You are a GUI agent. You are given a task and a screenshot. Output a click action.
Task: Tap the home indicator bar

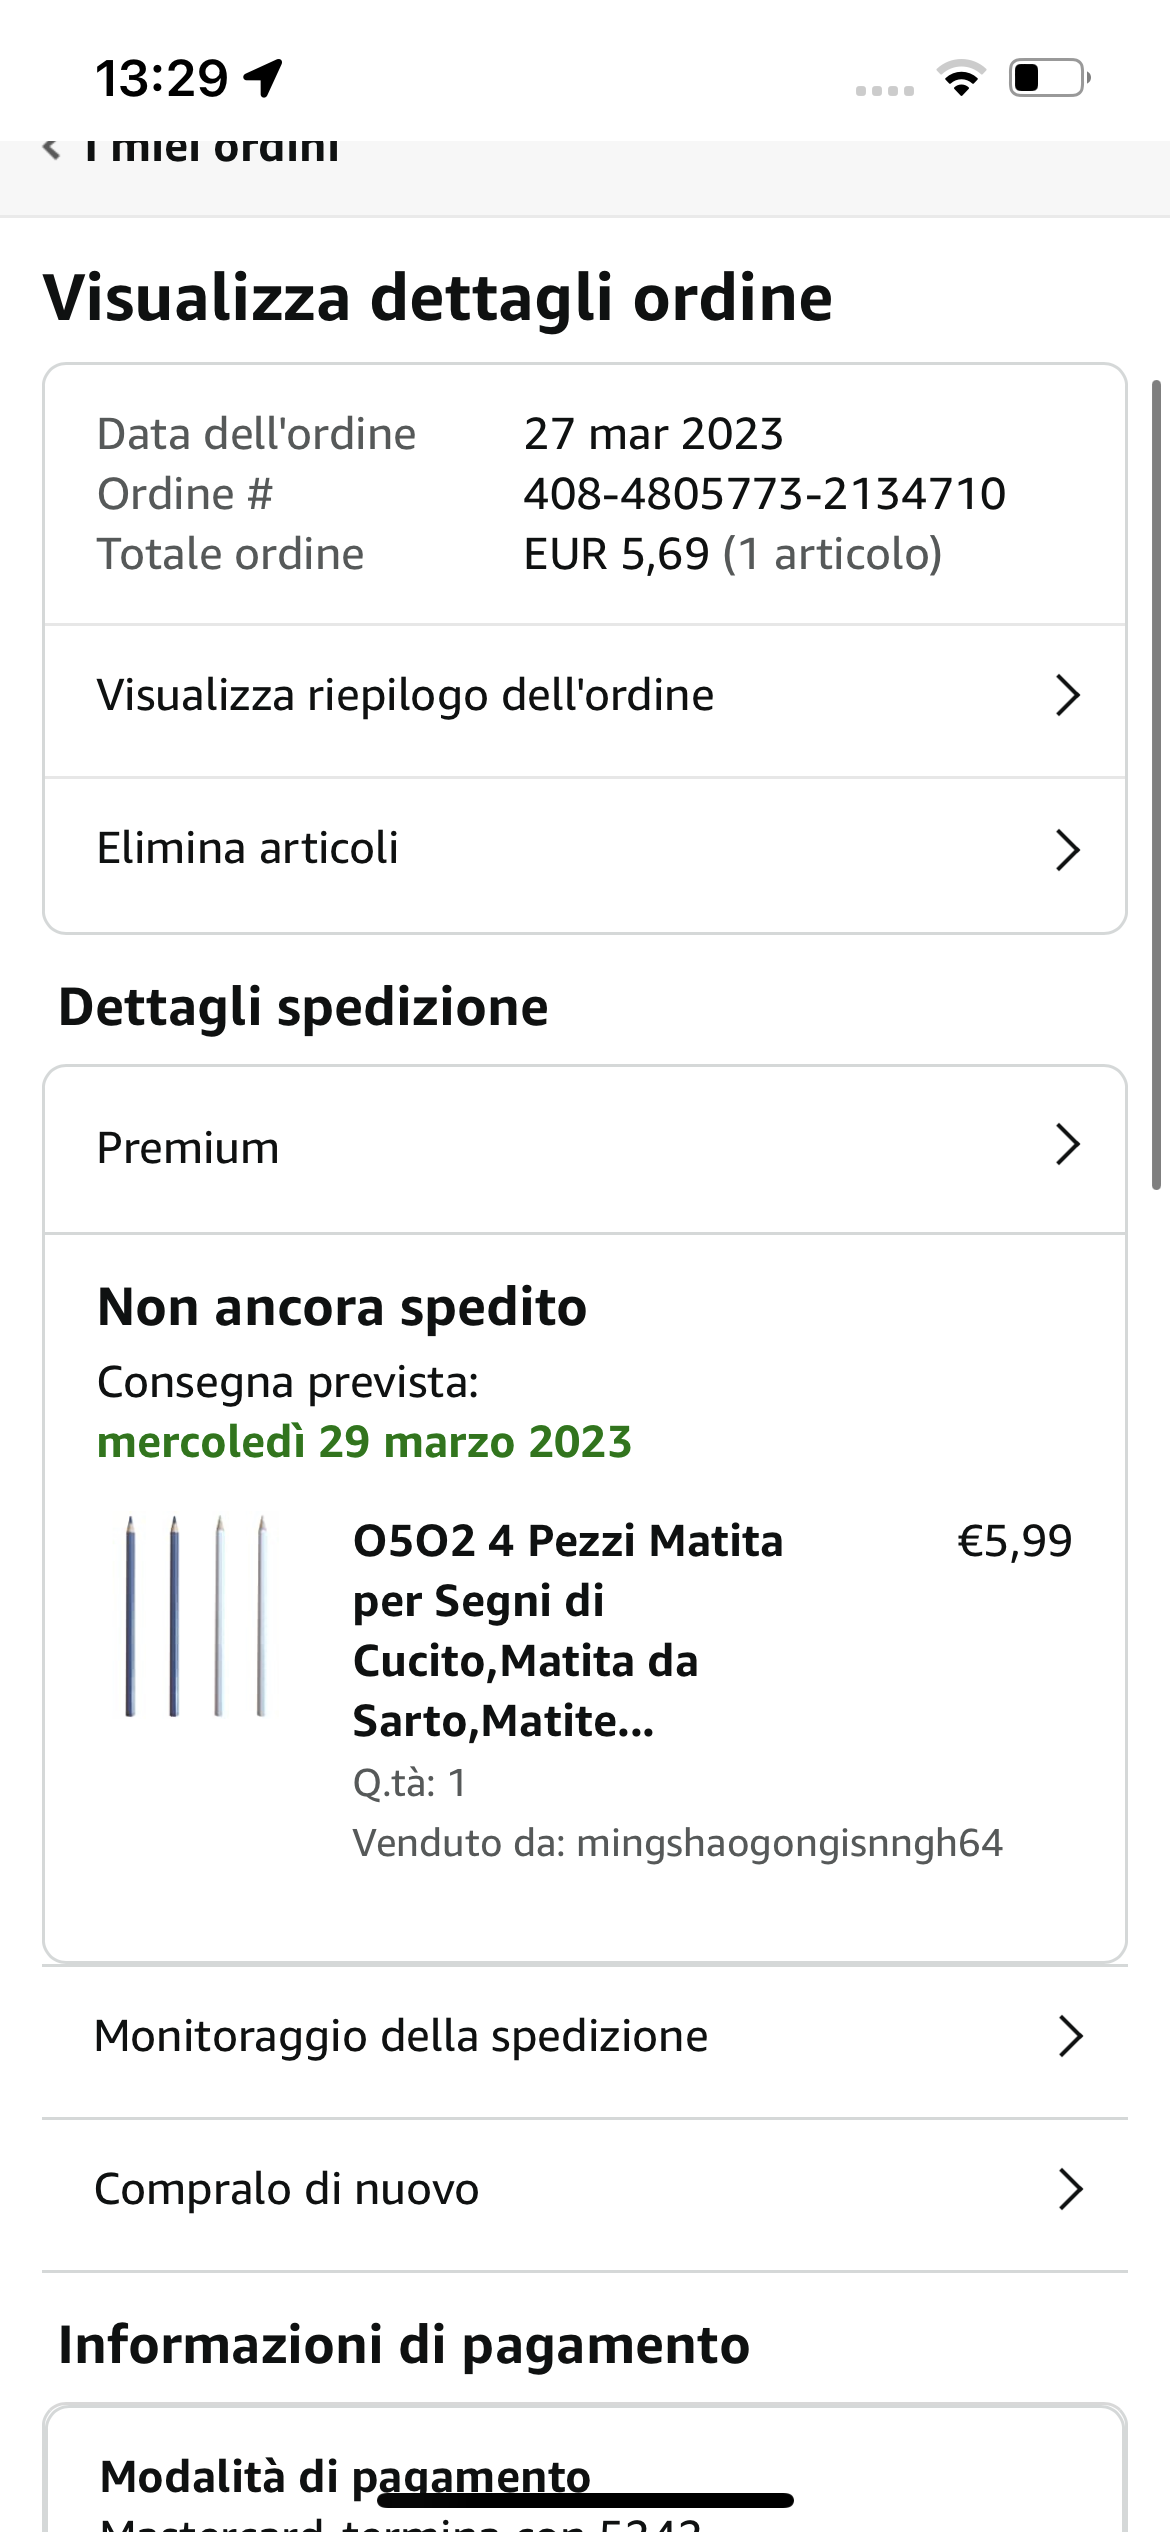coord(585,2500)
